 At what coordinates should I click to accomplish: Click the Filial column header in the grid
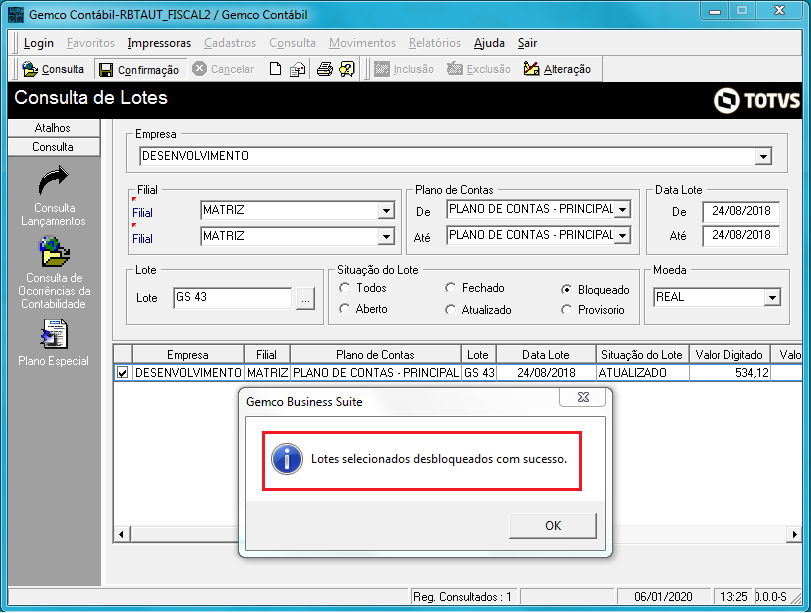click(266, 355)
